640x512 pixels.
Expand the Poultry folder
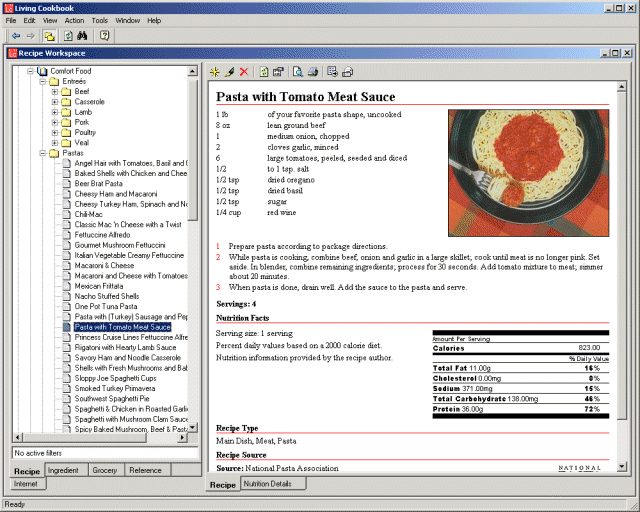55,133
